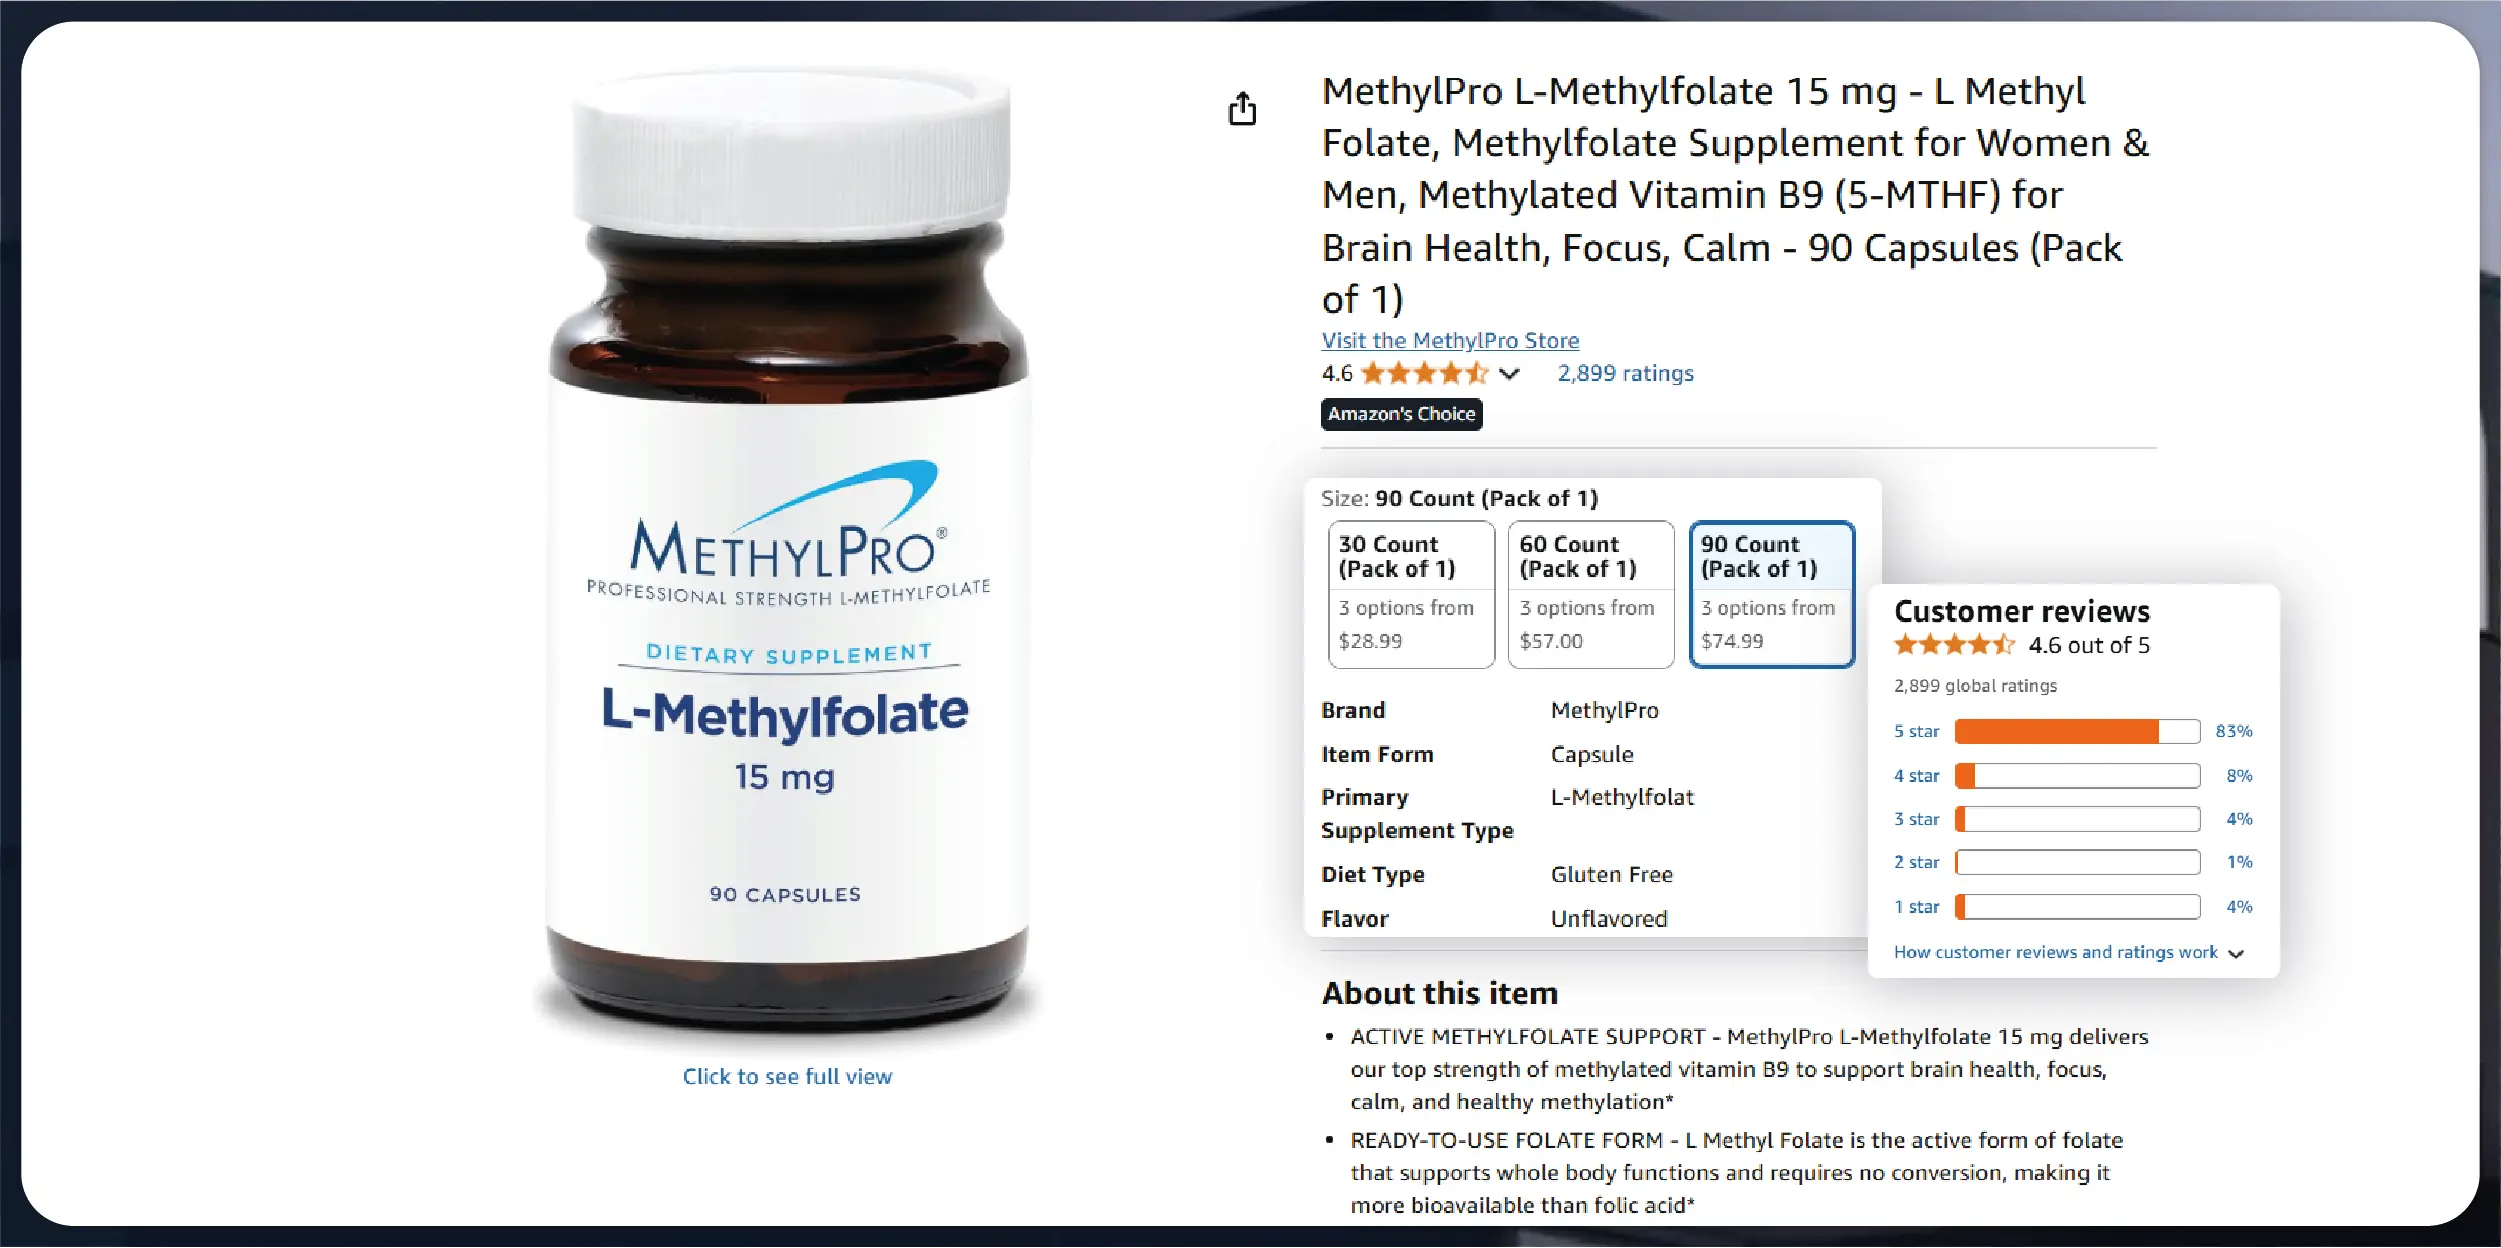This screenshot has height=1248, width=2501.
Task: Click to see full view link
Action: pyautogui.click(x=787, y=1077)
